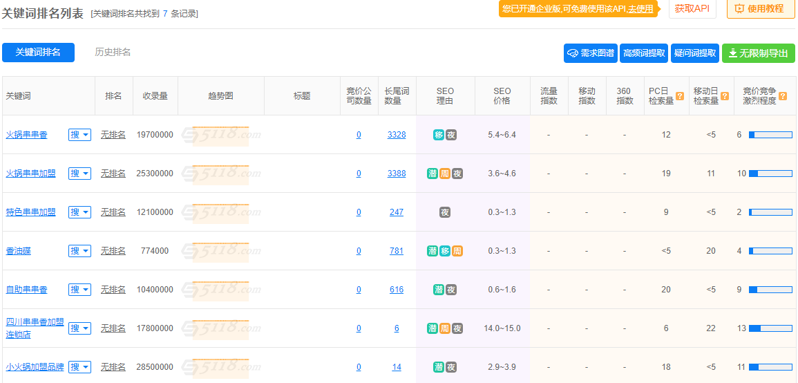
Task: Click the SEO价格 column header
Action: 502,96
